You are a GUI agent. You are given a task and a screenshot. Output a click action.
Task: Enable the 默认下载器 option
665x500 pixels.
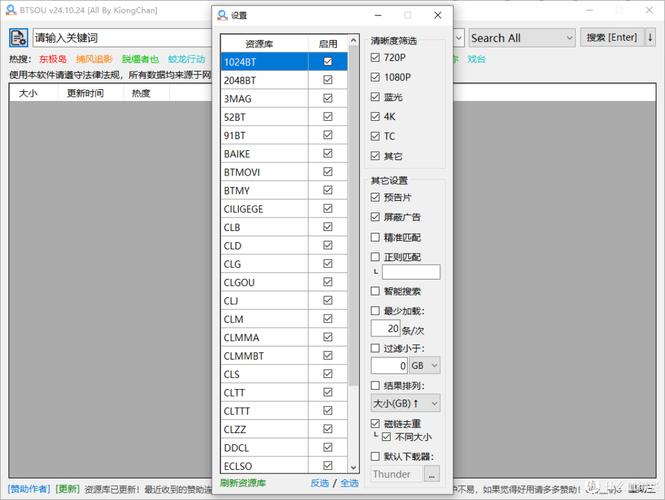(x=375, y=456)
